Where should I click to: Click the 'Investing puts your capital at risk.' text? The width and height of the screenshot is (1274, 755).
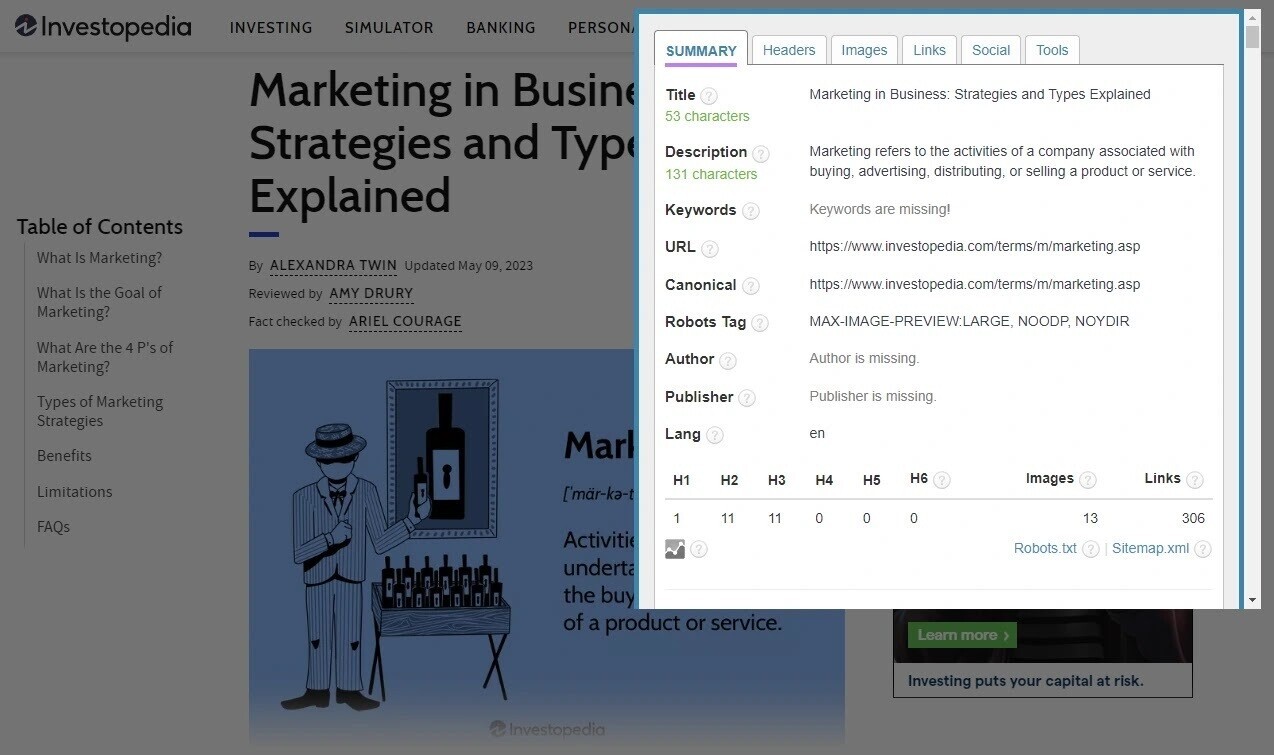pos(1026,681)
